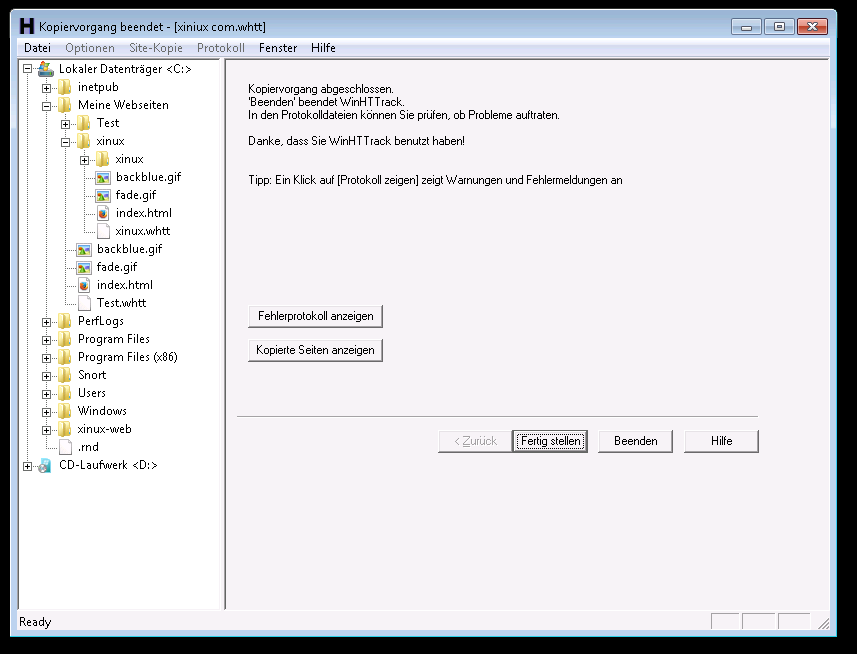This screenshot has width=857, height=654.
Task: Click Kopierte Seiten anzeigen button
Action: (315, 350)
